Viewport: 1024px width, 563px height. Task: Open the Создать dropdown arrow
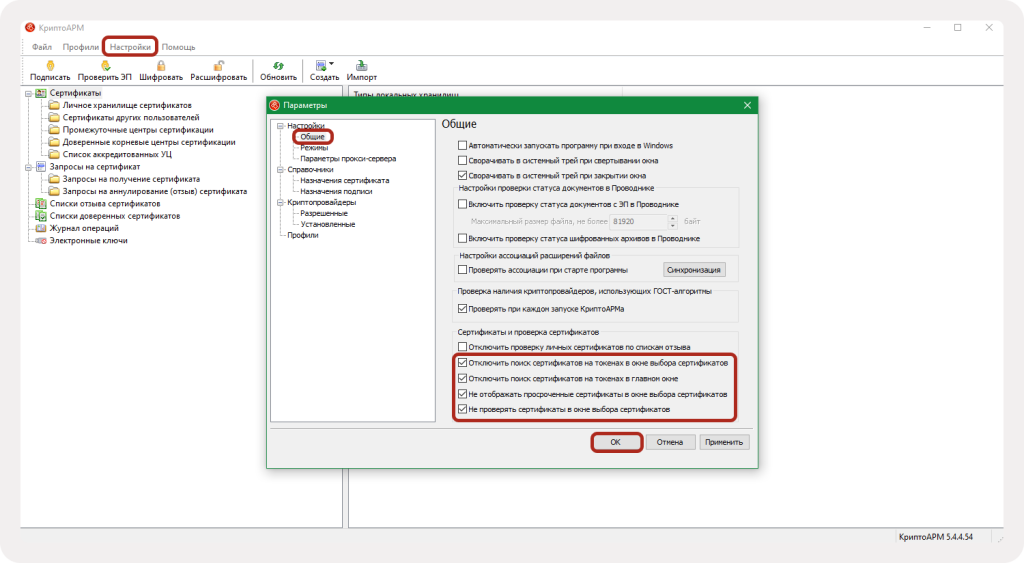point(332,63)
